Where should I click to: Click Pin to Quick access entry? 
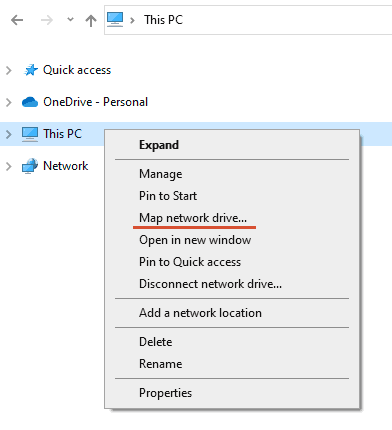click(x=190, y=262)
